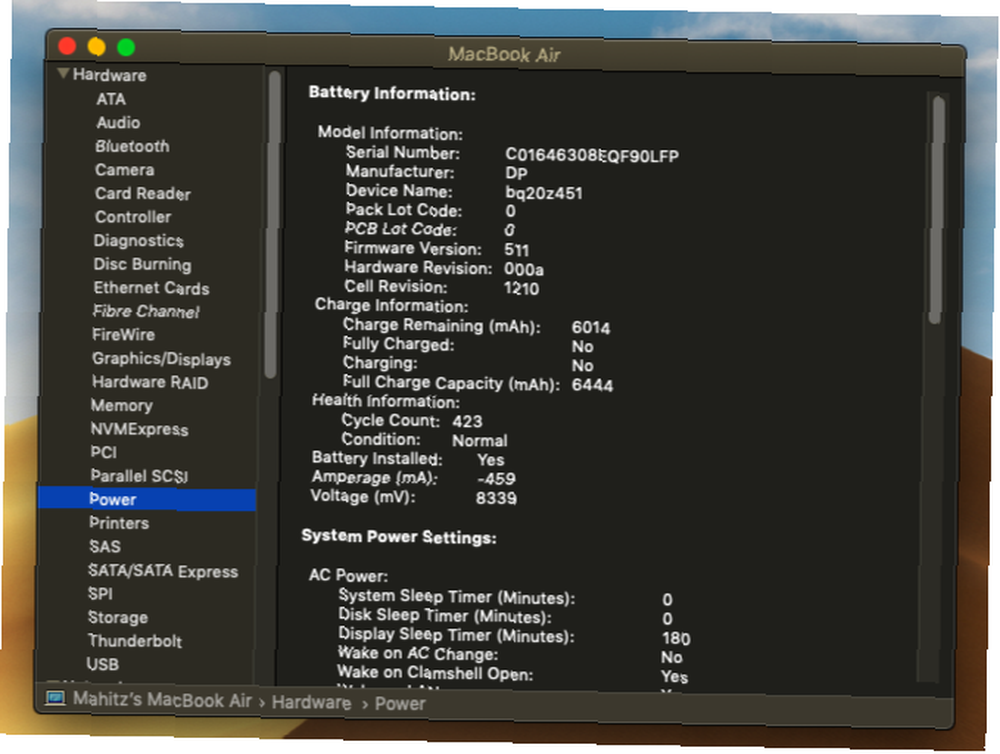Select NVMExpress entry
The image size is (1000, 754).
139,429
